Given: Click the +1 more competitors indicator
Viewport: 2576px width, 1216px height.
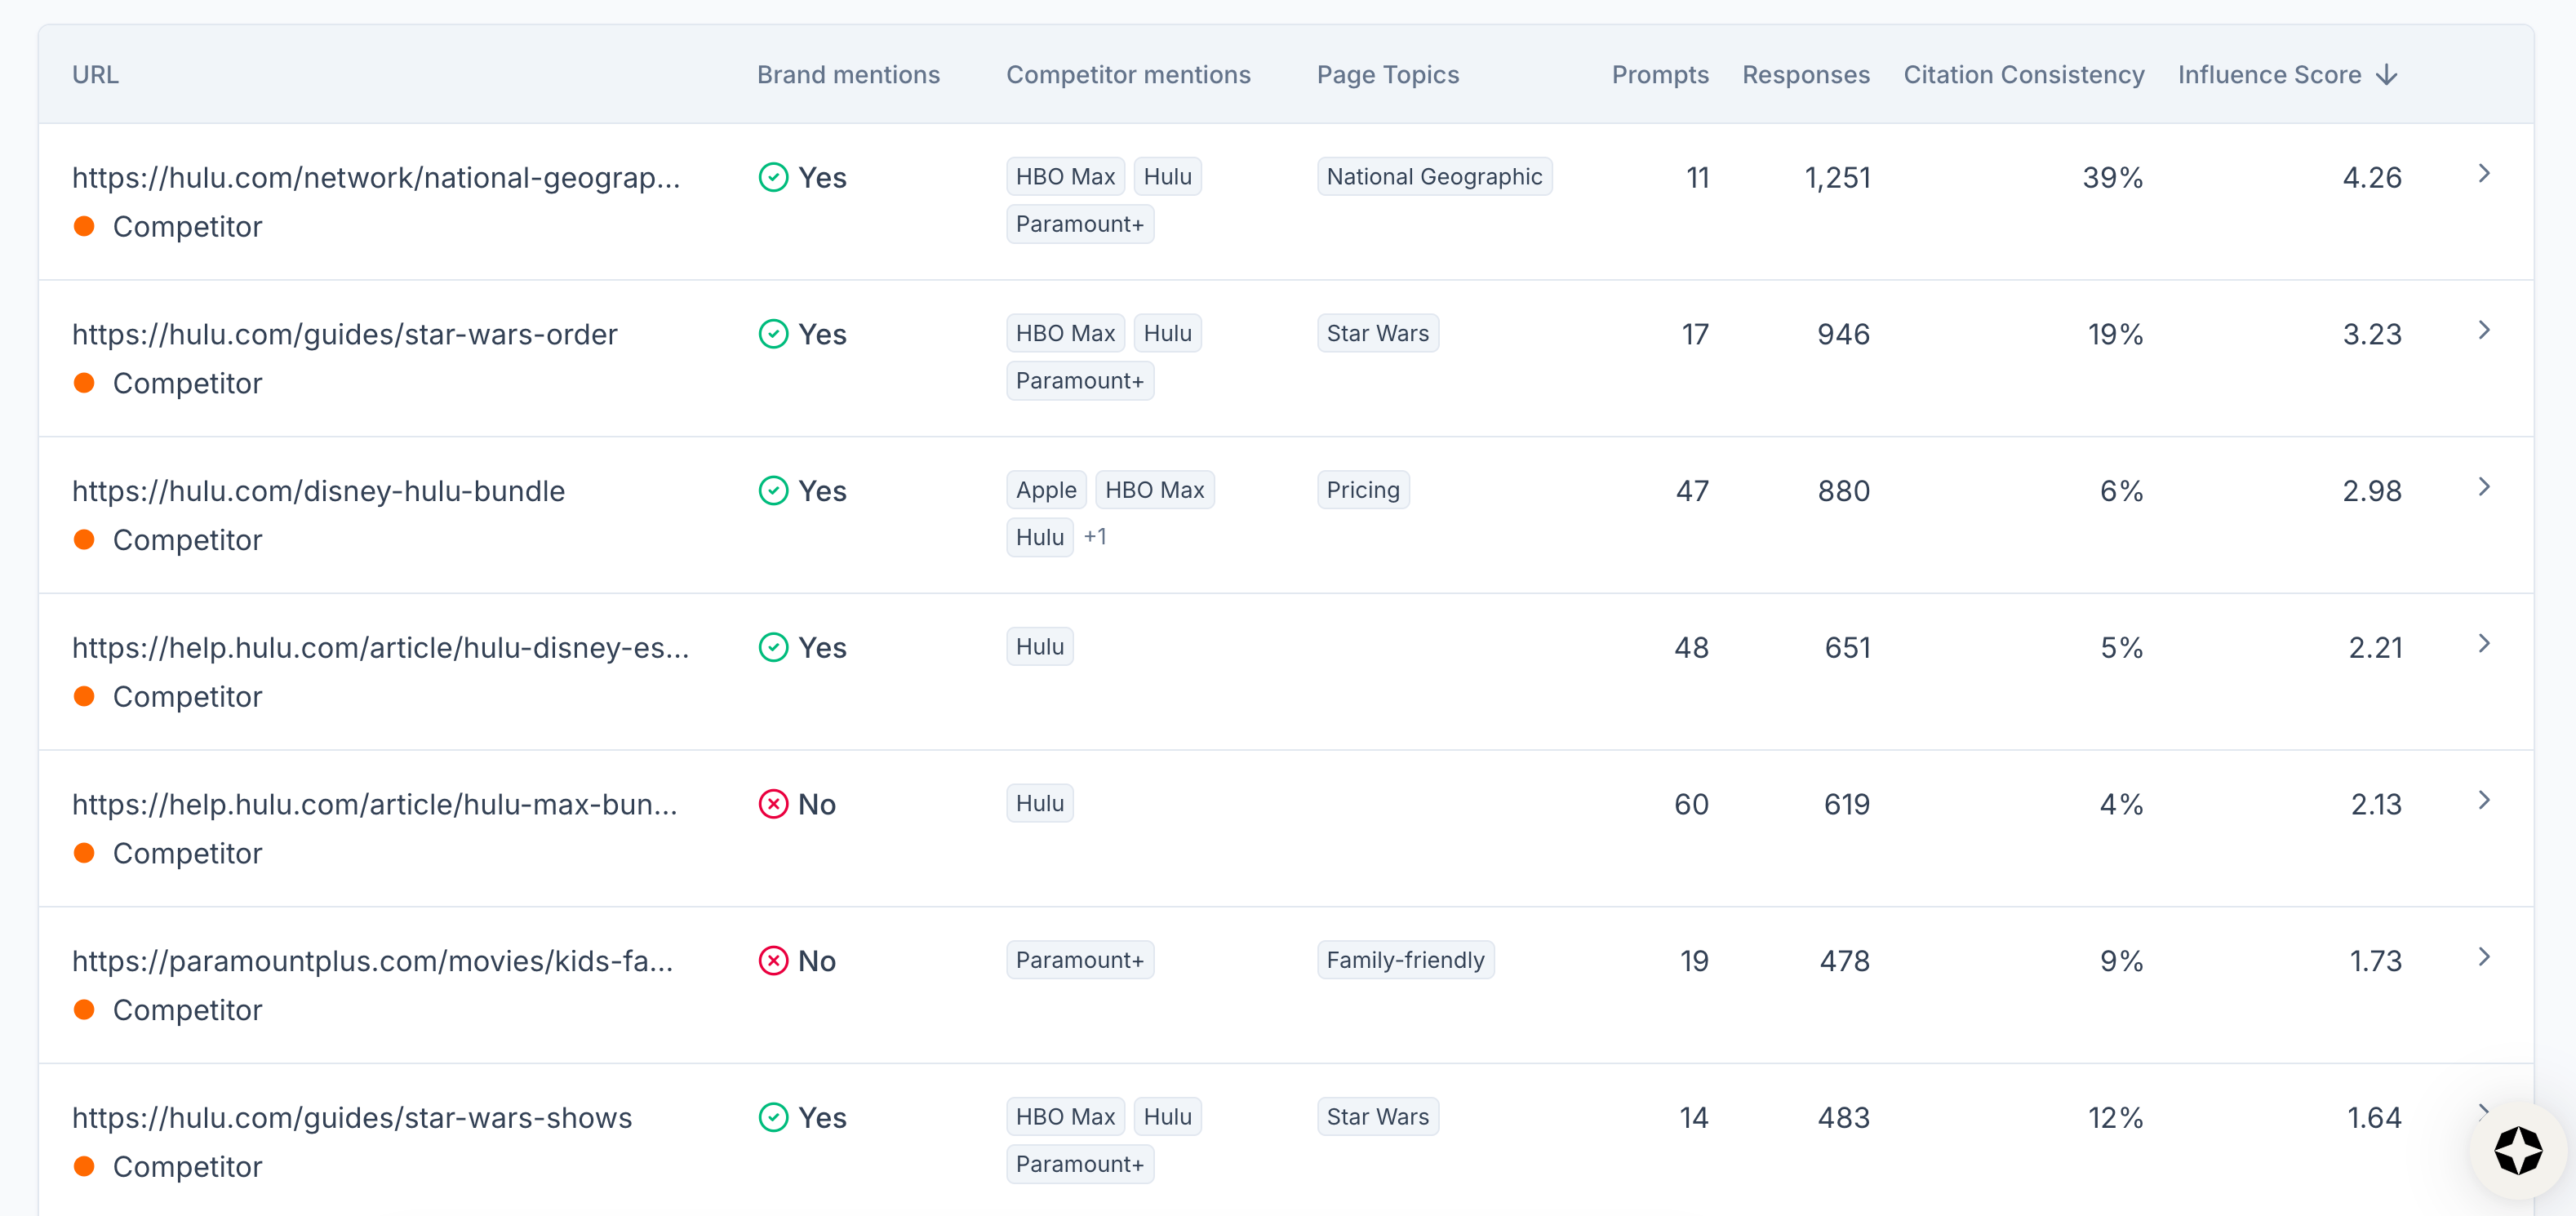Looking at the screenshot, I should pos(1095,537).
